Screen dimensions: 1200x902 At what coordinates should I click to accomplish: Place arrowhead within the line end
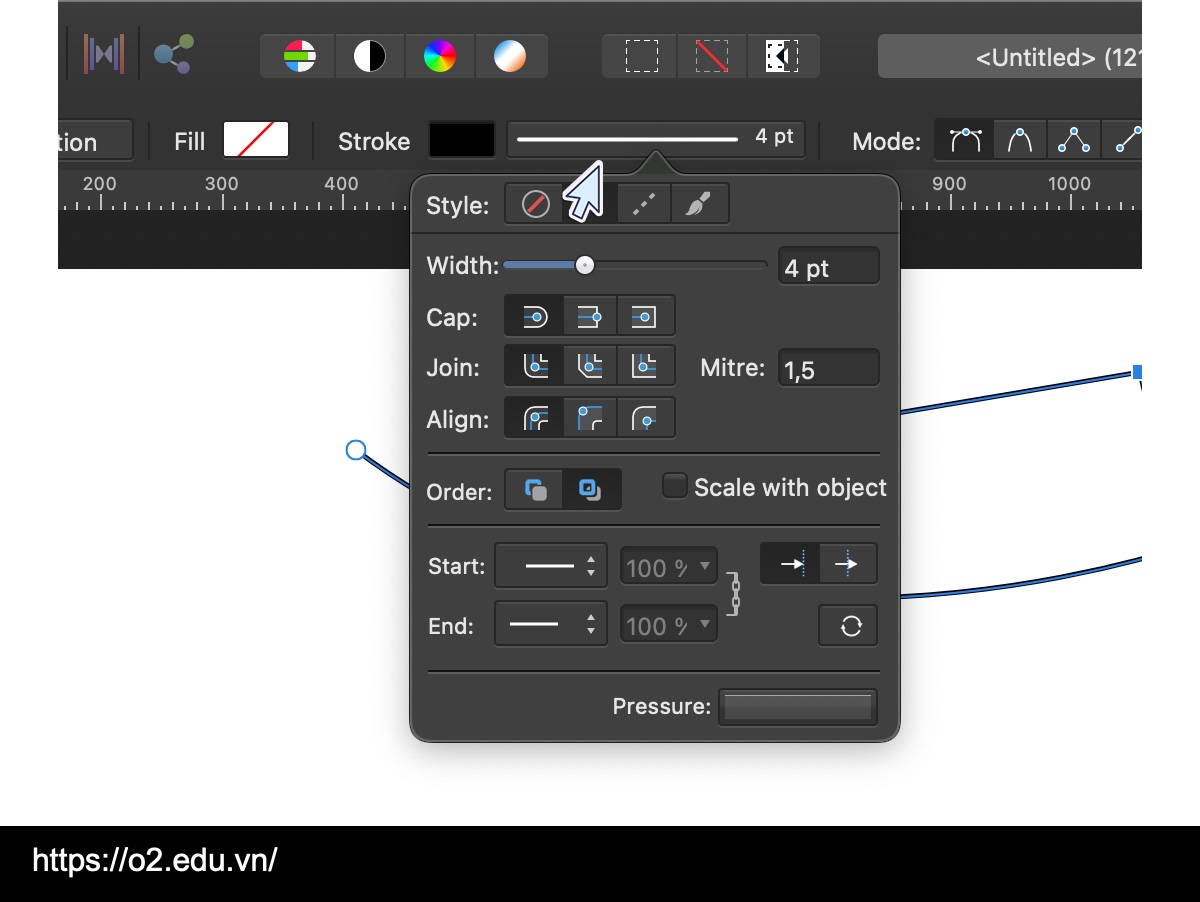791,564
